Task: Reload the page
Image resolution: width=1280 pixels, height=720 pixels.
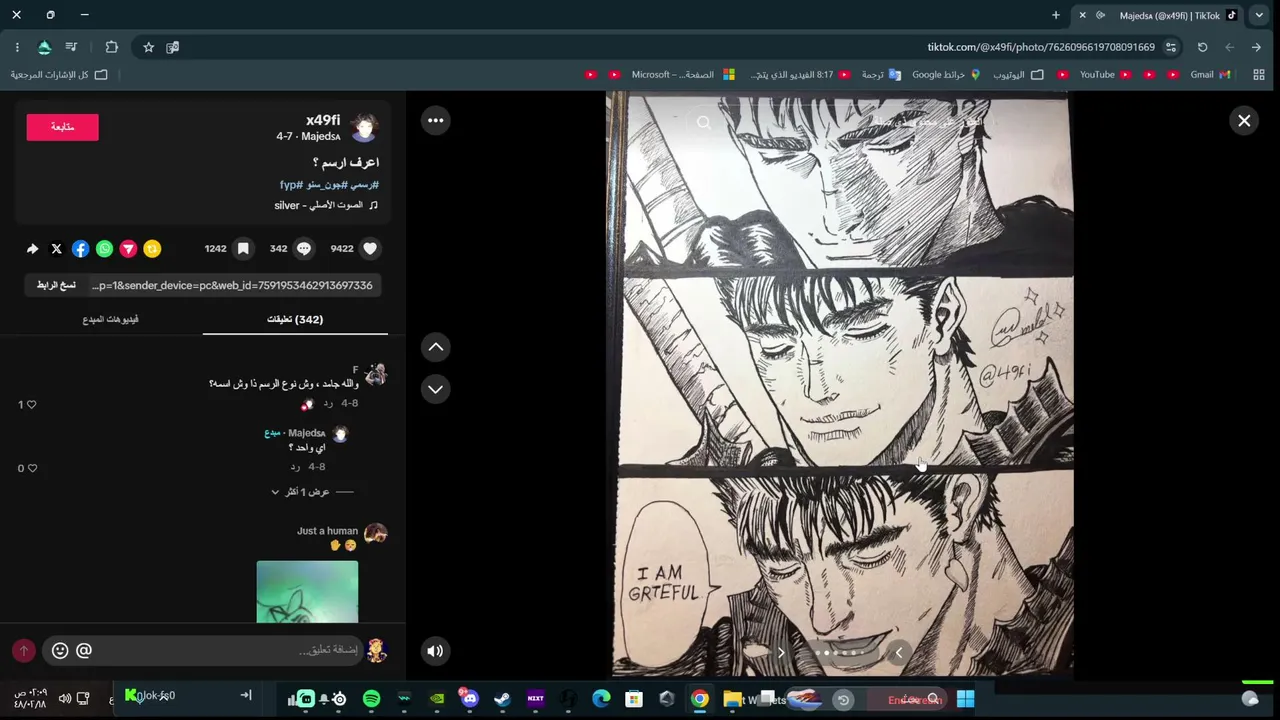Action: click(1202, 47)
